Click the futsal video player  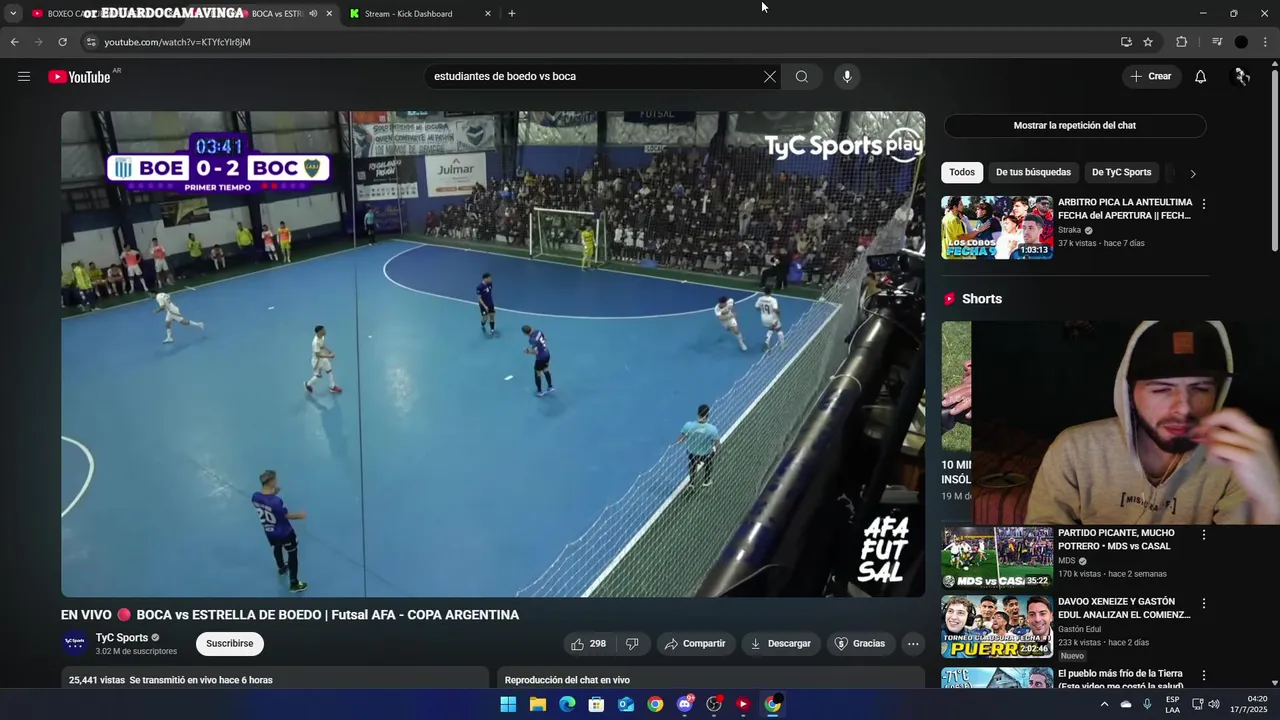(493, 354)
